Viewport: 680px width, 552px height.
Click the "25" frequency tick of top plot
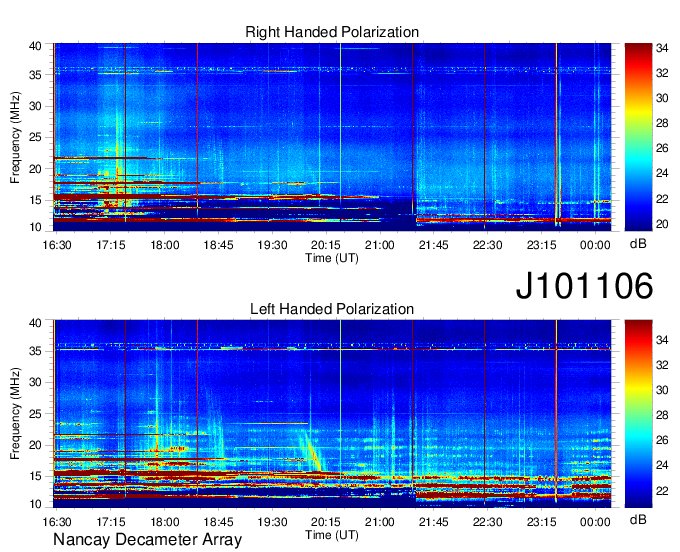click(x=35, y=138)
